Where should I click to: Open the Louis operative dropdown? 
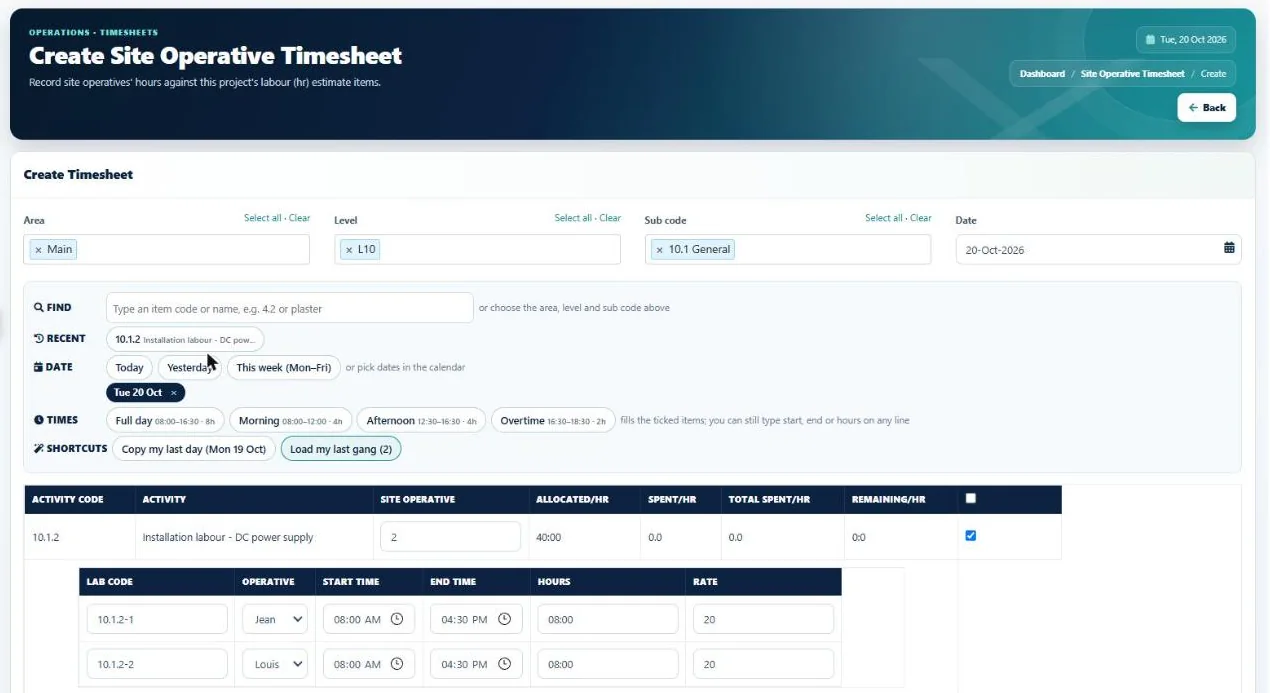[275, 664]
